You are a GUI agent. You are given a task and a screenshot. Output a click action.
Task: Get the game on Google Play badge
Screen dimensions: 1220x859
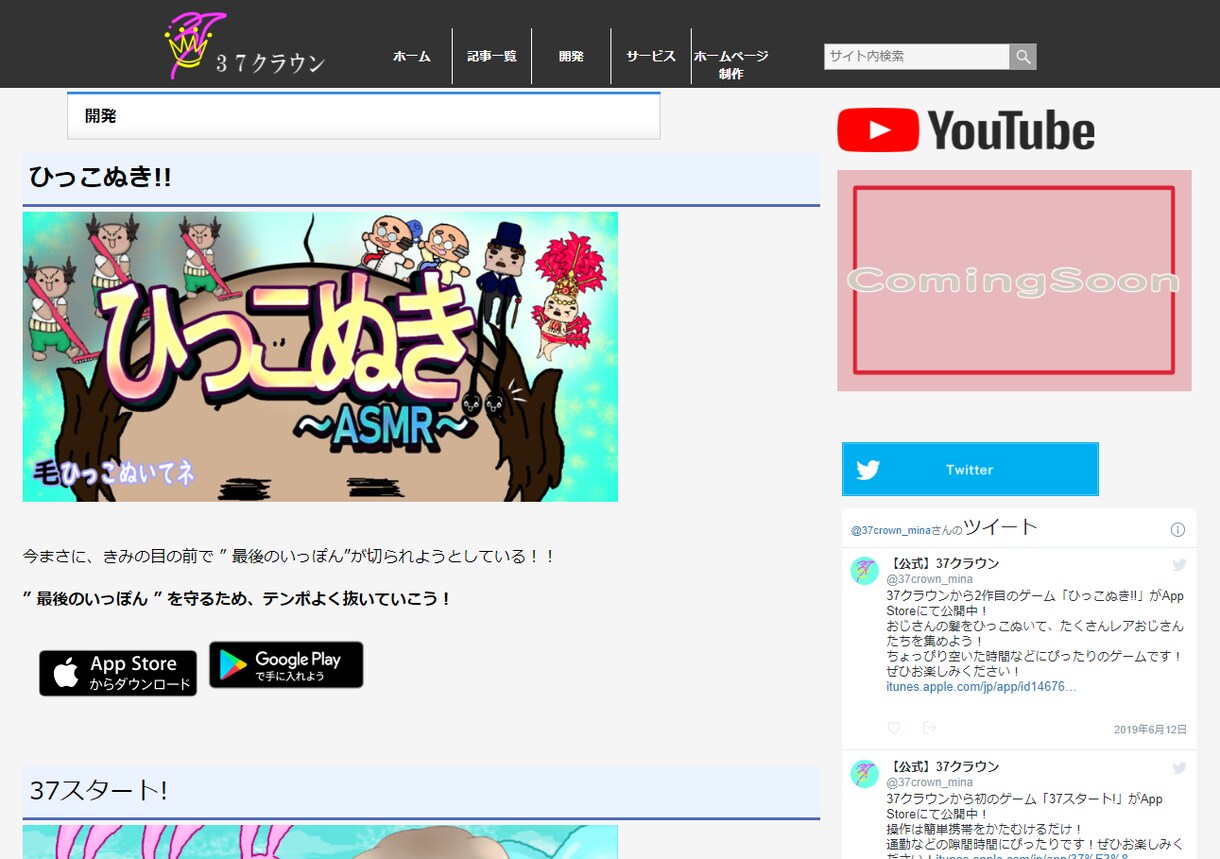(x=286, y=665)
